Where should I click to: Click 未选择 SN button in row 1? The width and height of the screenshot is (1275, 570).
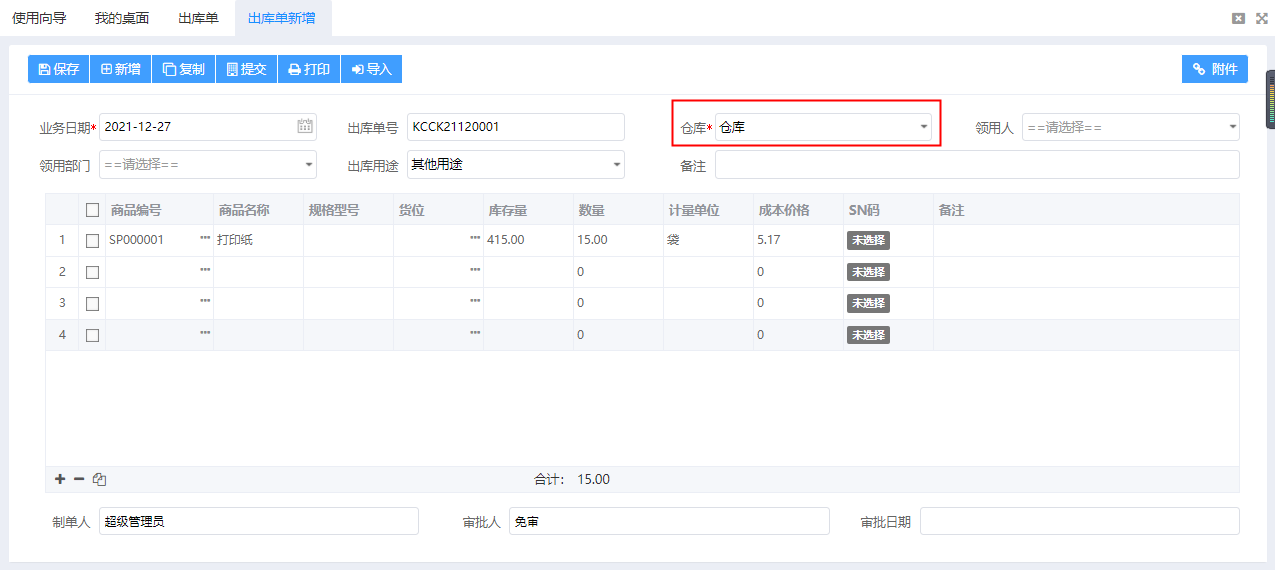868,241
